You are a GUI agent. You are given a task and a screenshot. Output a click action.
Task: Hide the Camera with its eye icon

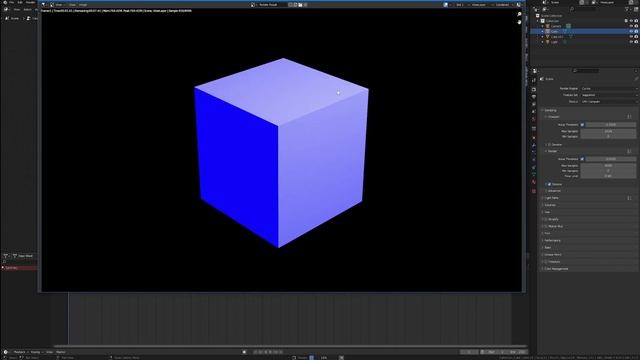tap(631, 26)
